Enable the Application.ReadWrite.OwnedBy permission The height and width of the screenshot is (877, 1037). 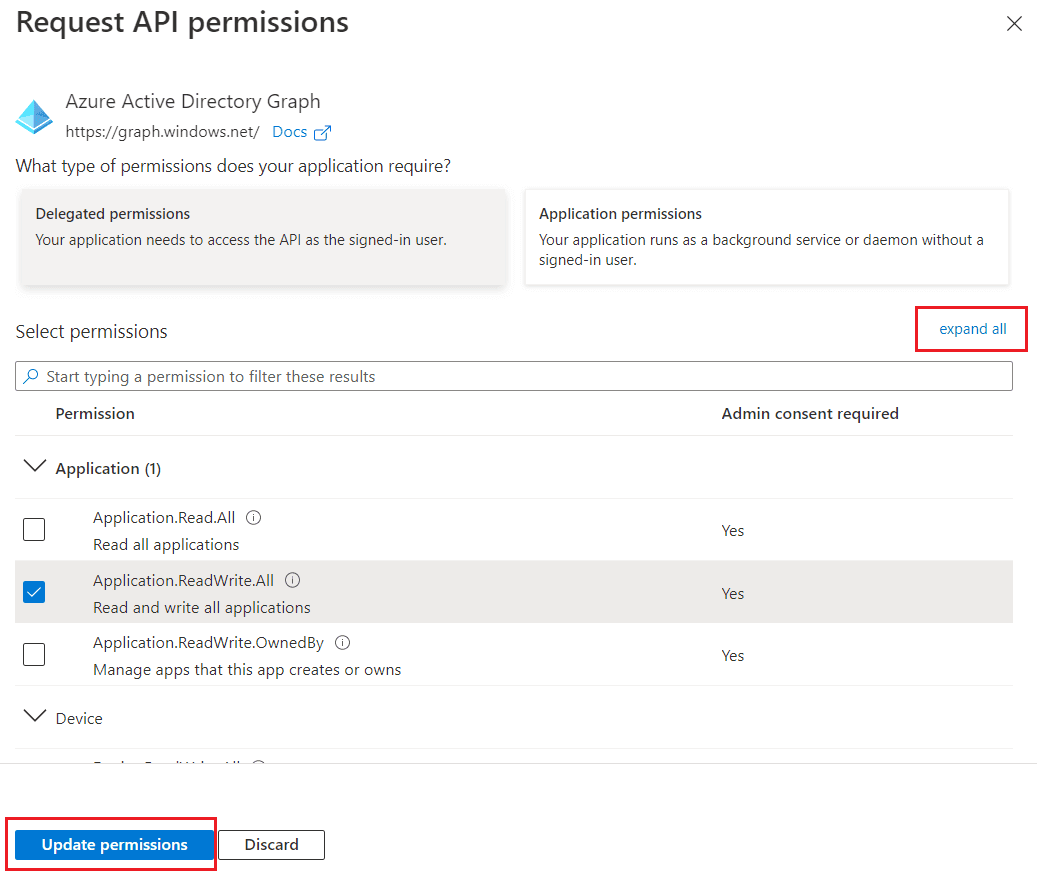click(33, 654)
